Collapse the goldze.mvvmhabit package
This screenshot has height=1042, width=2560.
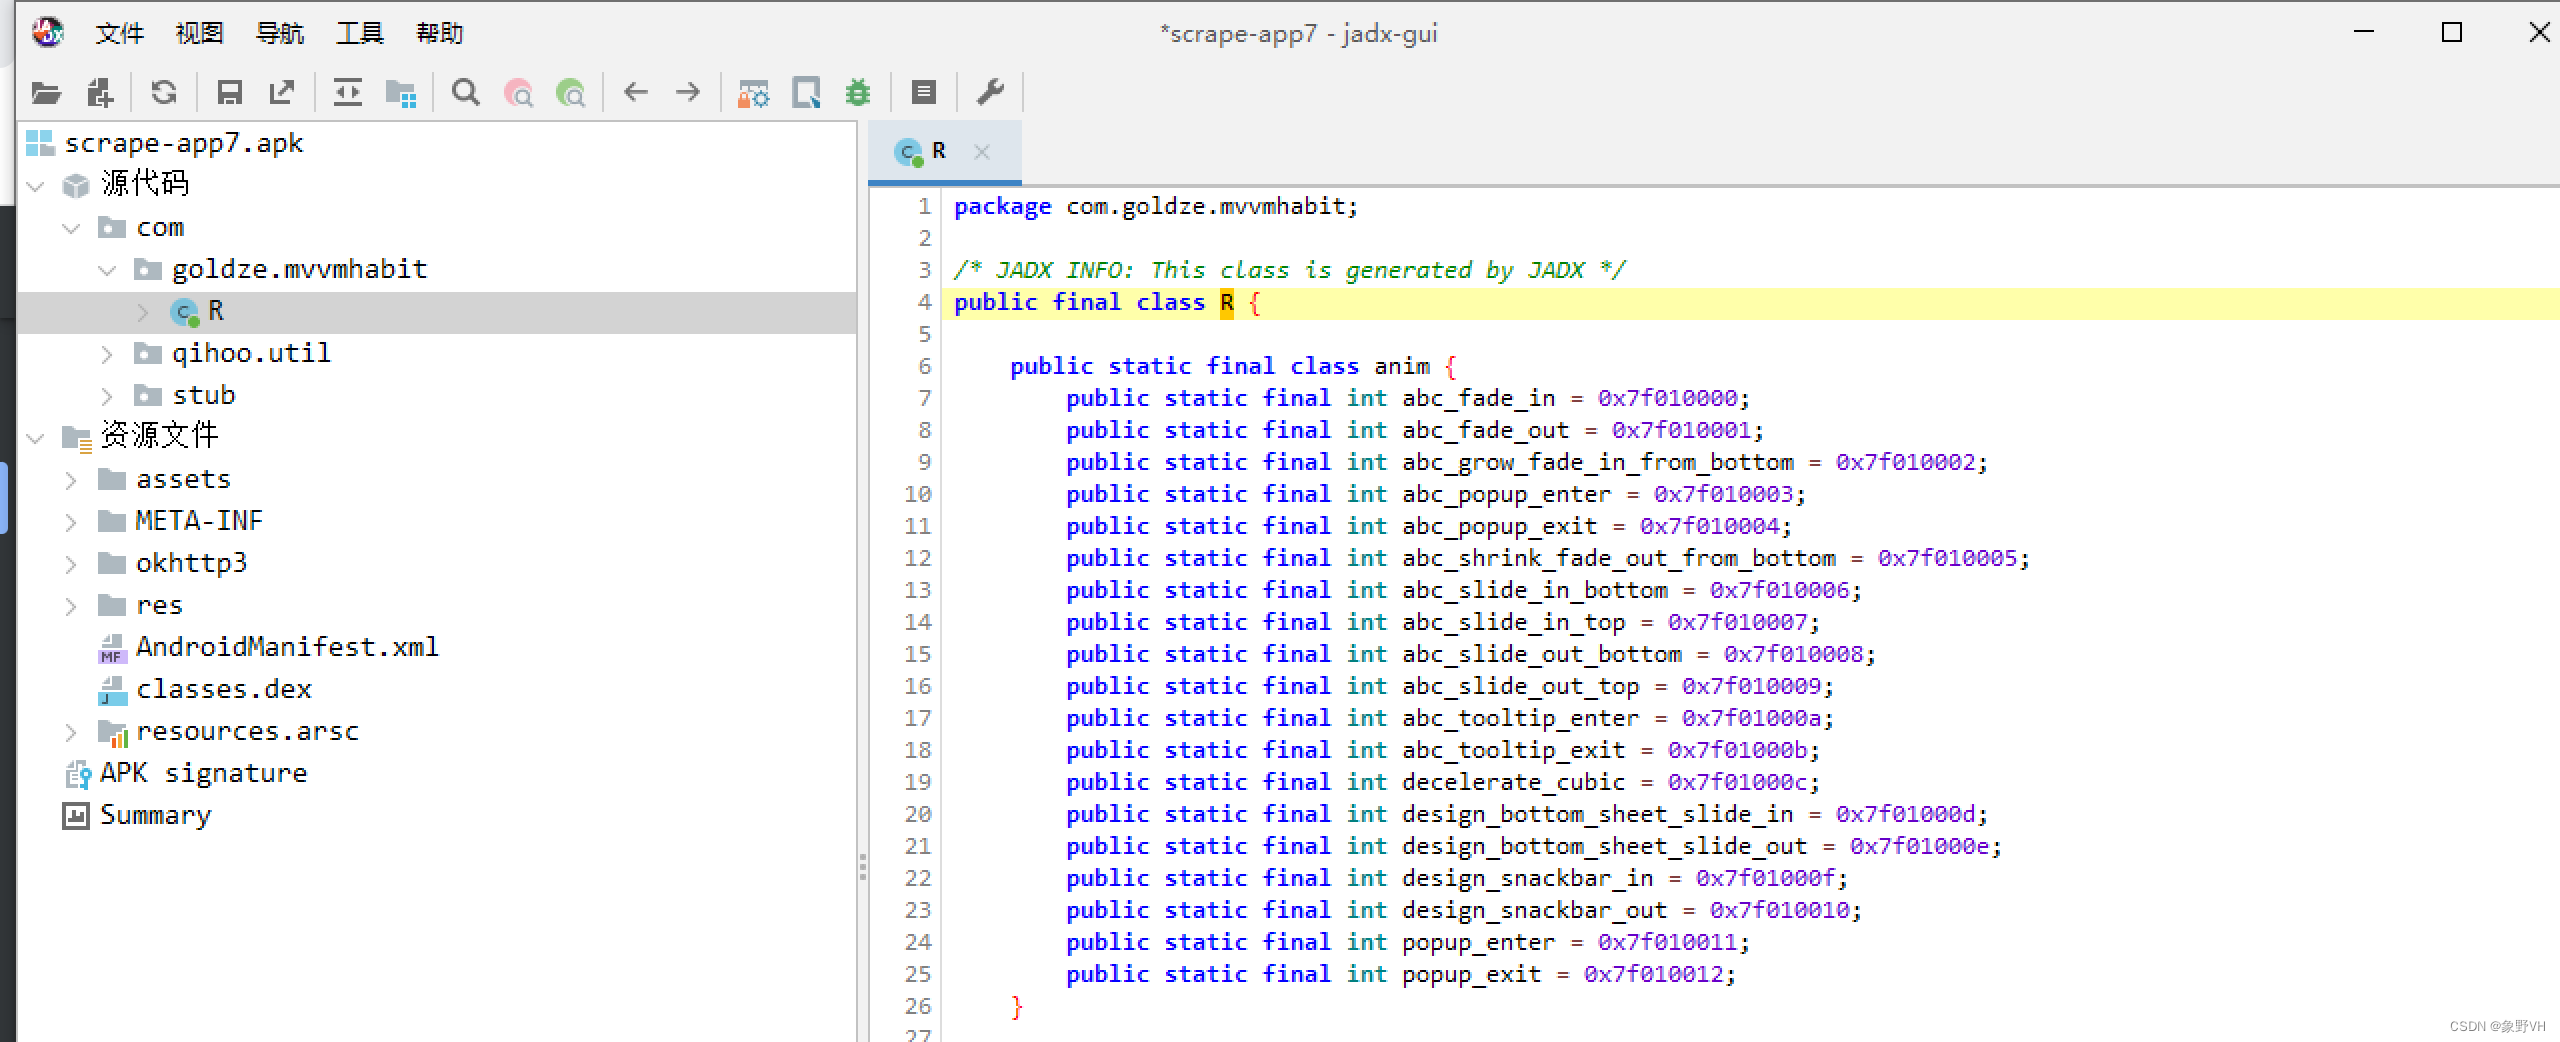(108, 270)
